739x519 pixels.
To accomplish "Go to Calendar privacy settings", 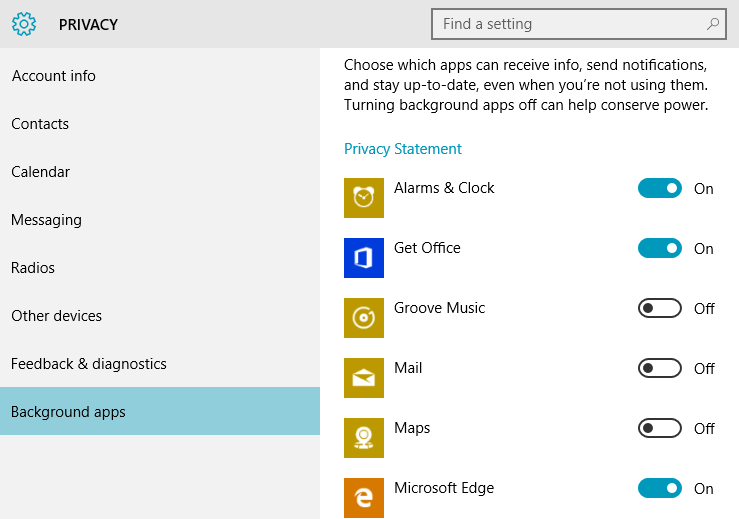I will pos(160,172).
